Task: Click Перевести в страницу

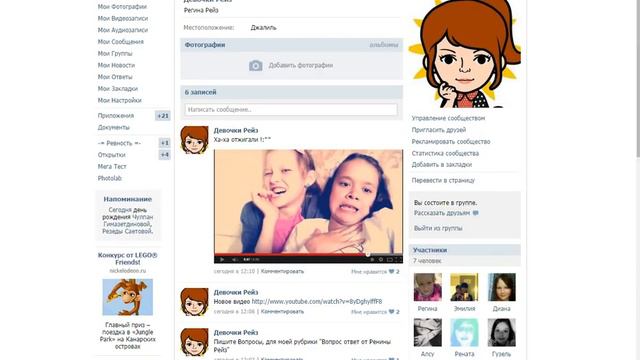Action: [x=443, y=180]
